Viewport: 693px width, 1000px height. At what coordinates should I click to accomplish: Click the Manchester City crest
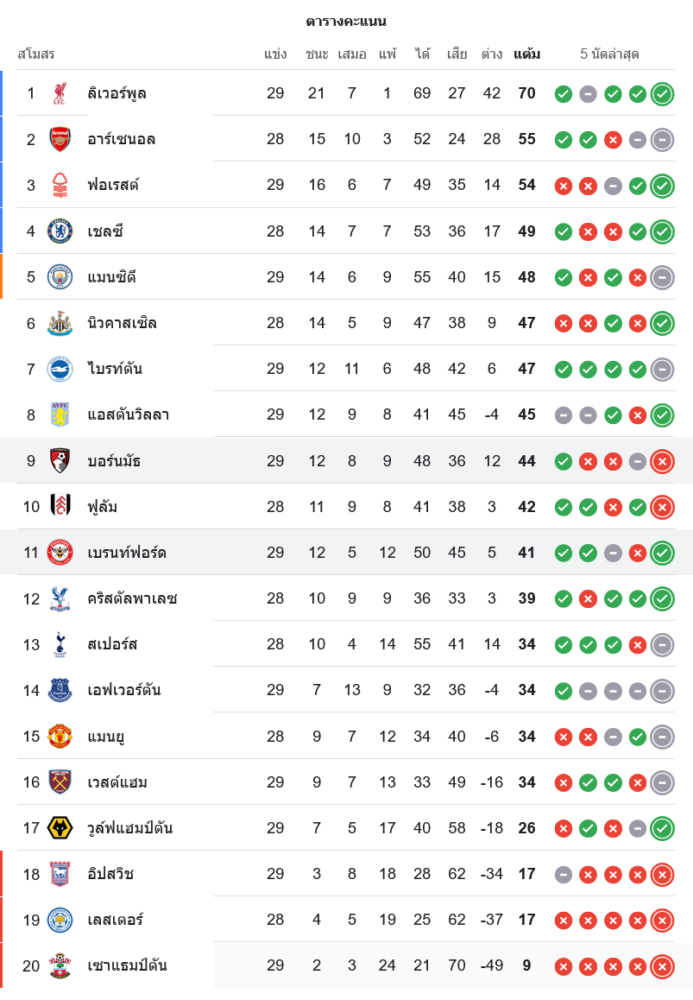pyautogui.click(x=60, y=277)
